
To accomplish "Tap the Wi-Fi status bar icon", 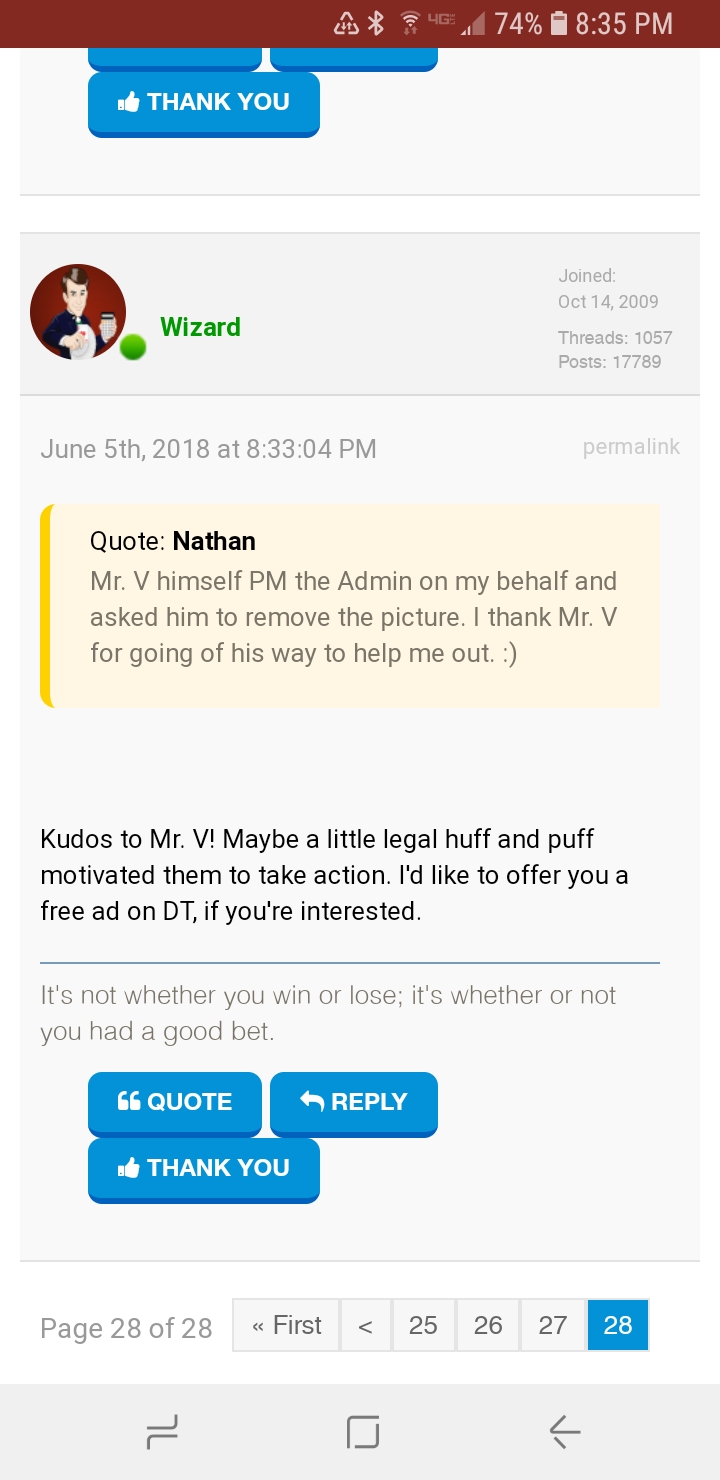I will point(410,23).
